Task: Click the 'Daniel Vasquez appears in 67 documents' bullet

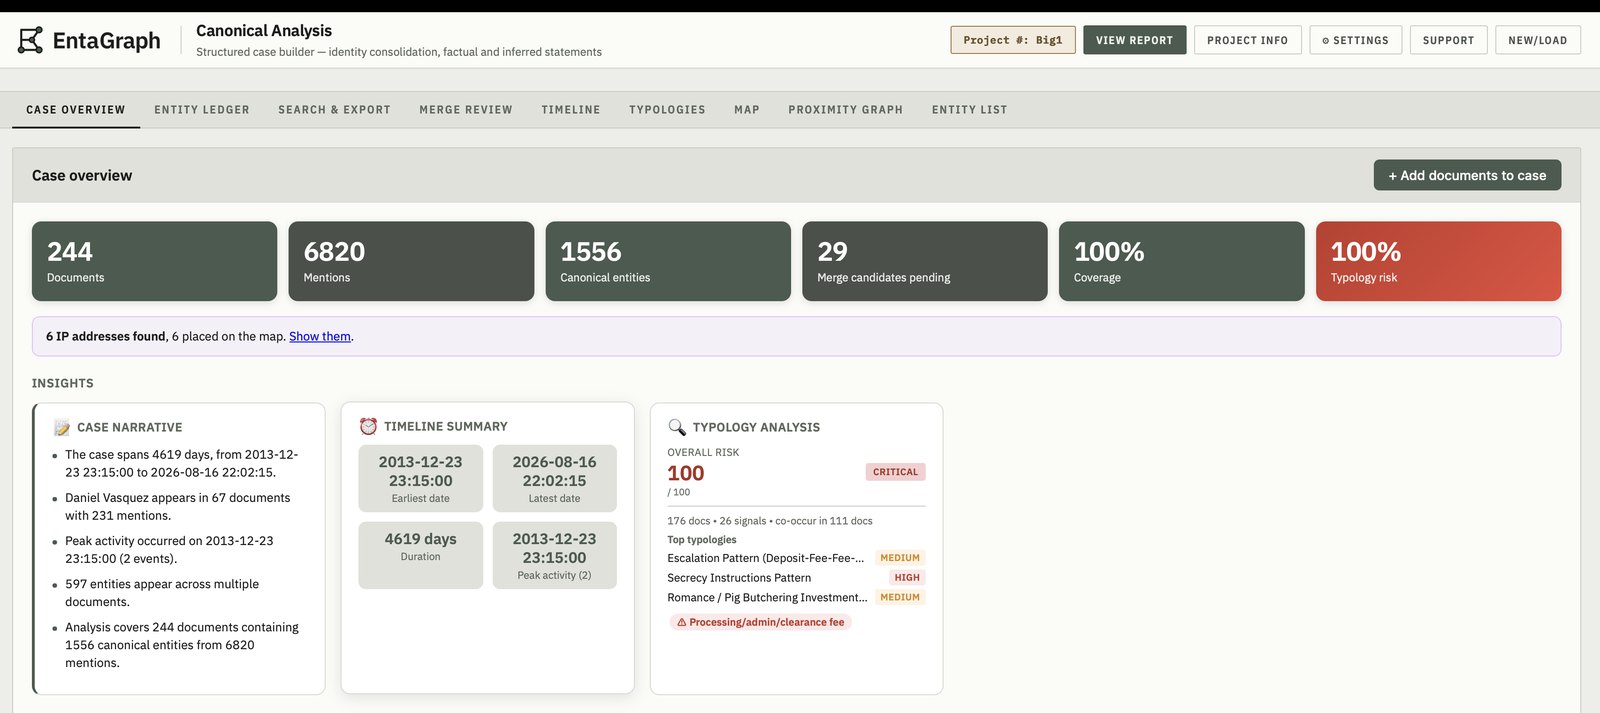Action: [x=178, y=507]
